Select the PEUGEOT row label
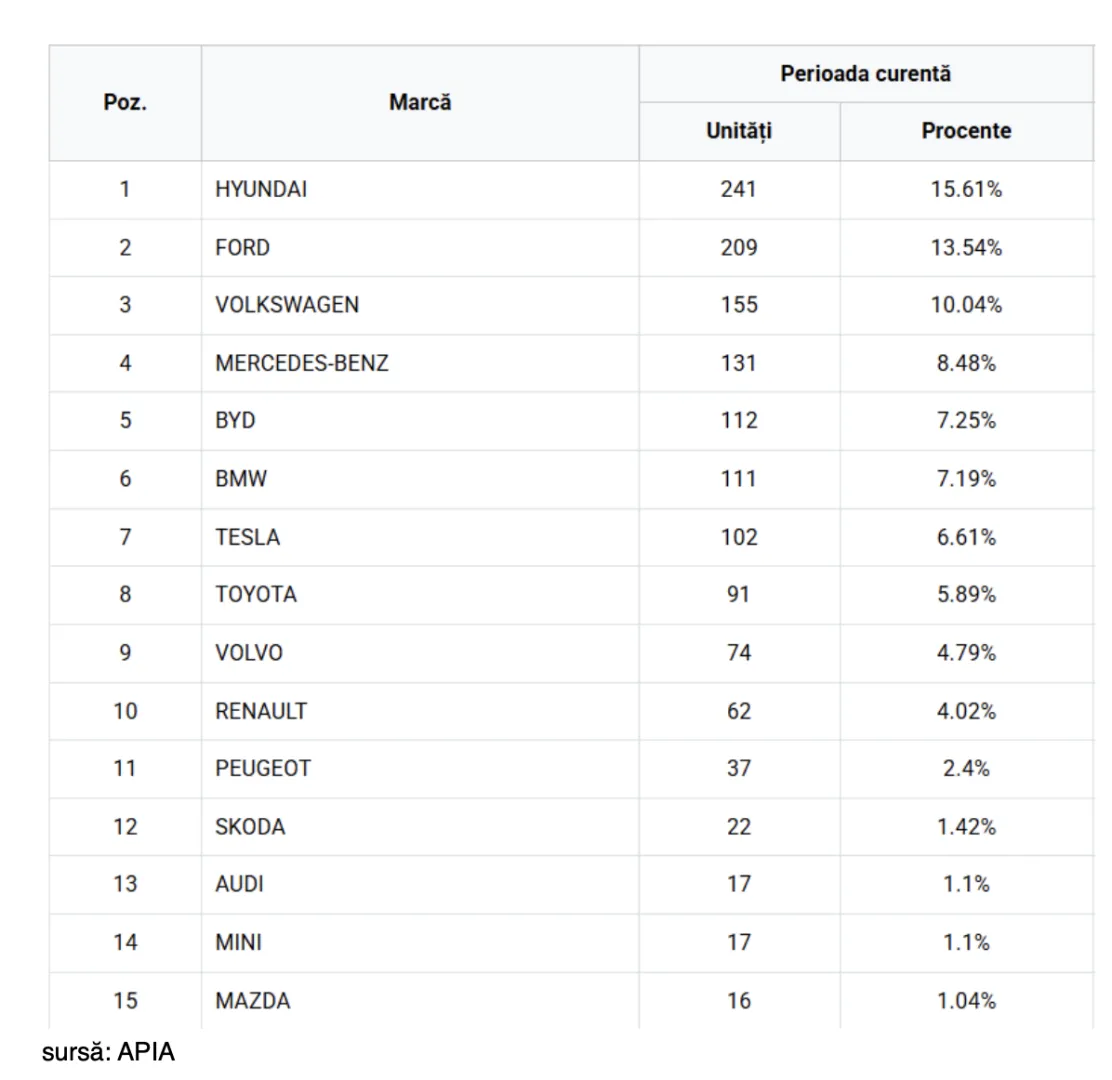This screenshot has height=1080, width=1112. (x=263, y=769)
